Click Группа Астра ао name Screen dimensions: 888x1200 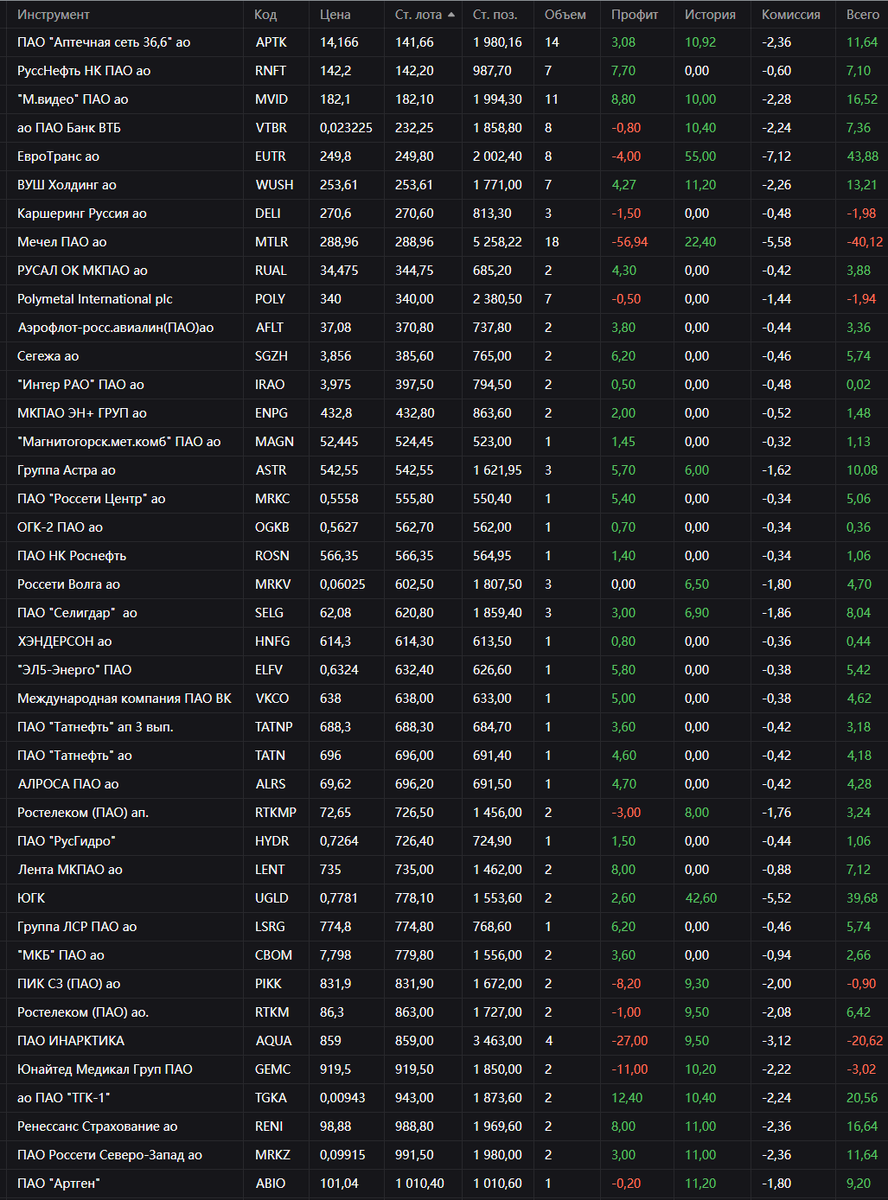pyautogui.click(x=66, y=470)
